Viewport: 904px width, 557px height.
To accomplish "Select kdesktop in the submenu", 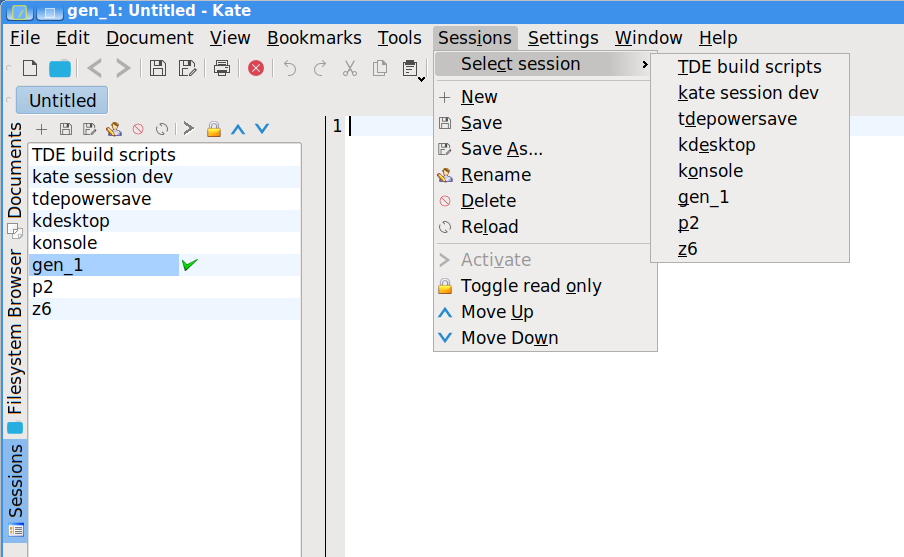I will [x=750, y=145].
